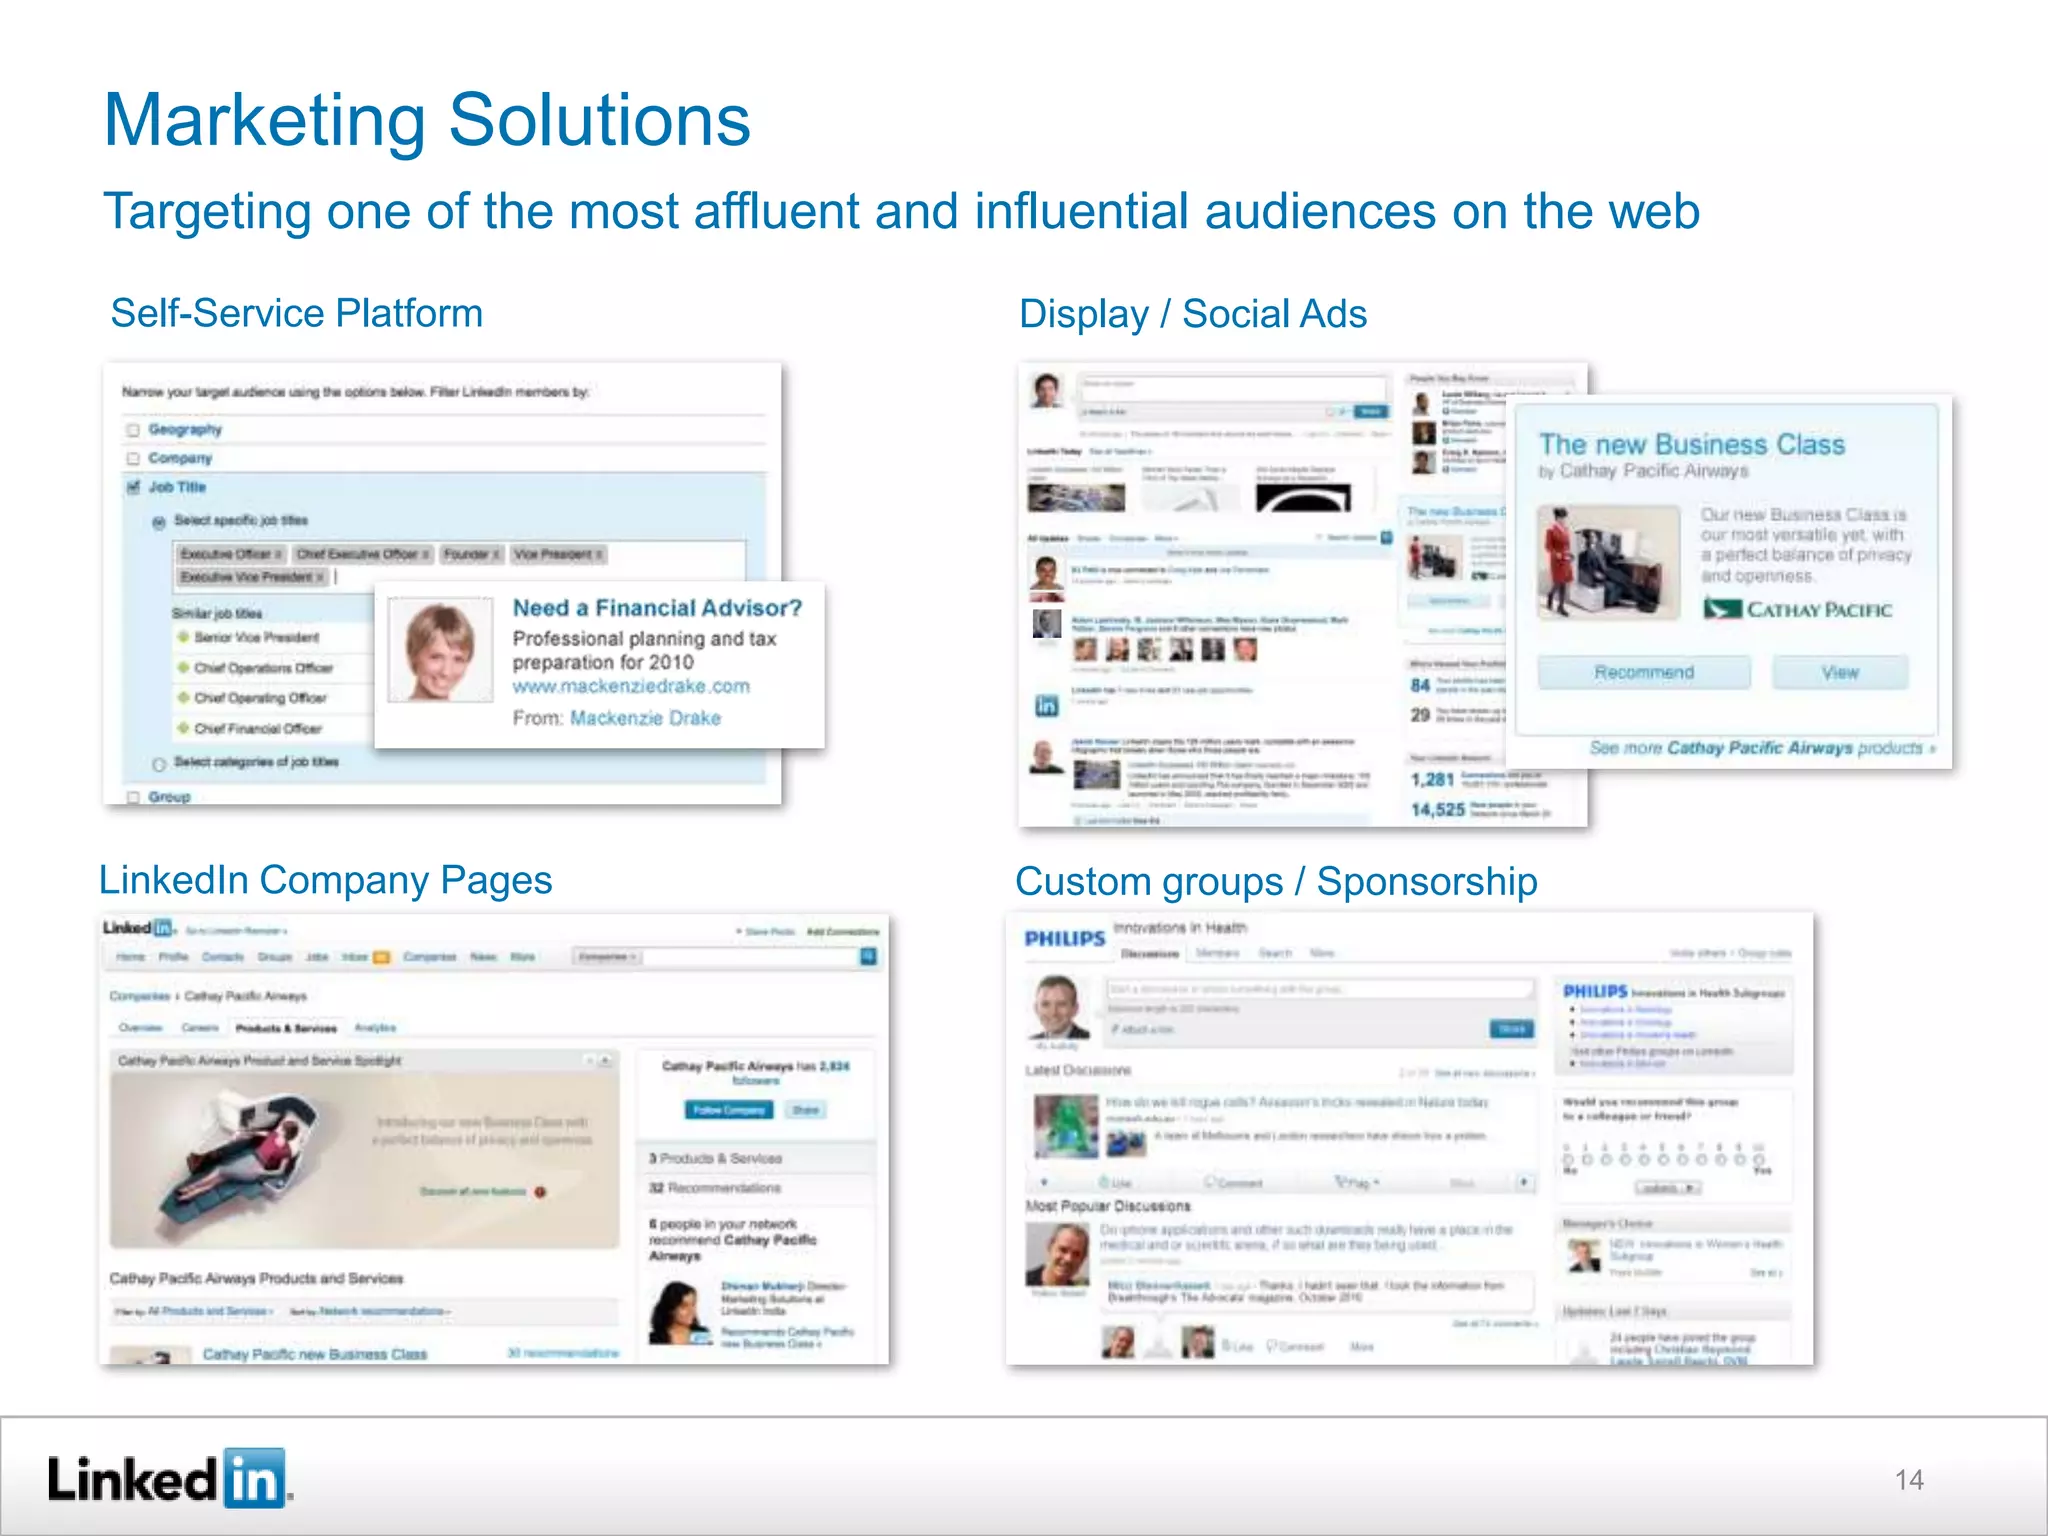Click the financial advisor ad photo
2048x1536 pixels.
[x=440, y=649]
